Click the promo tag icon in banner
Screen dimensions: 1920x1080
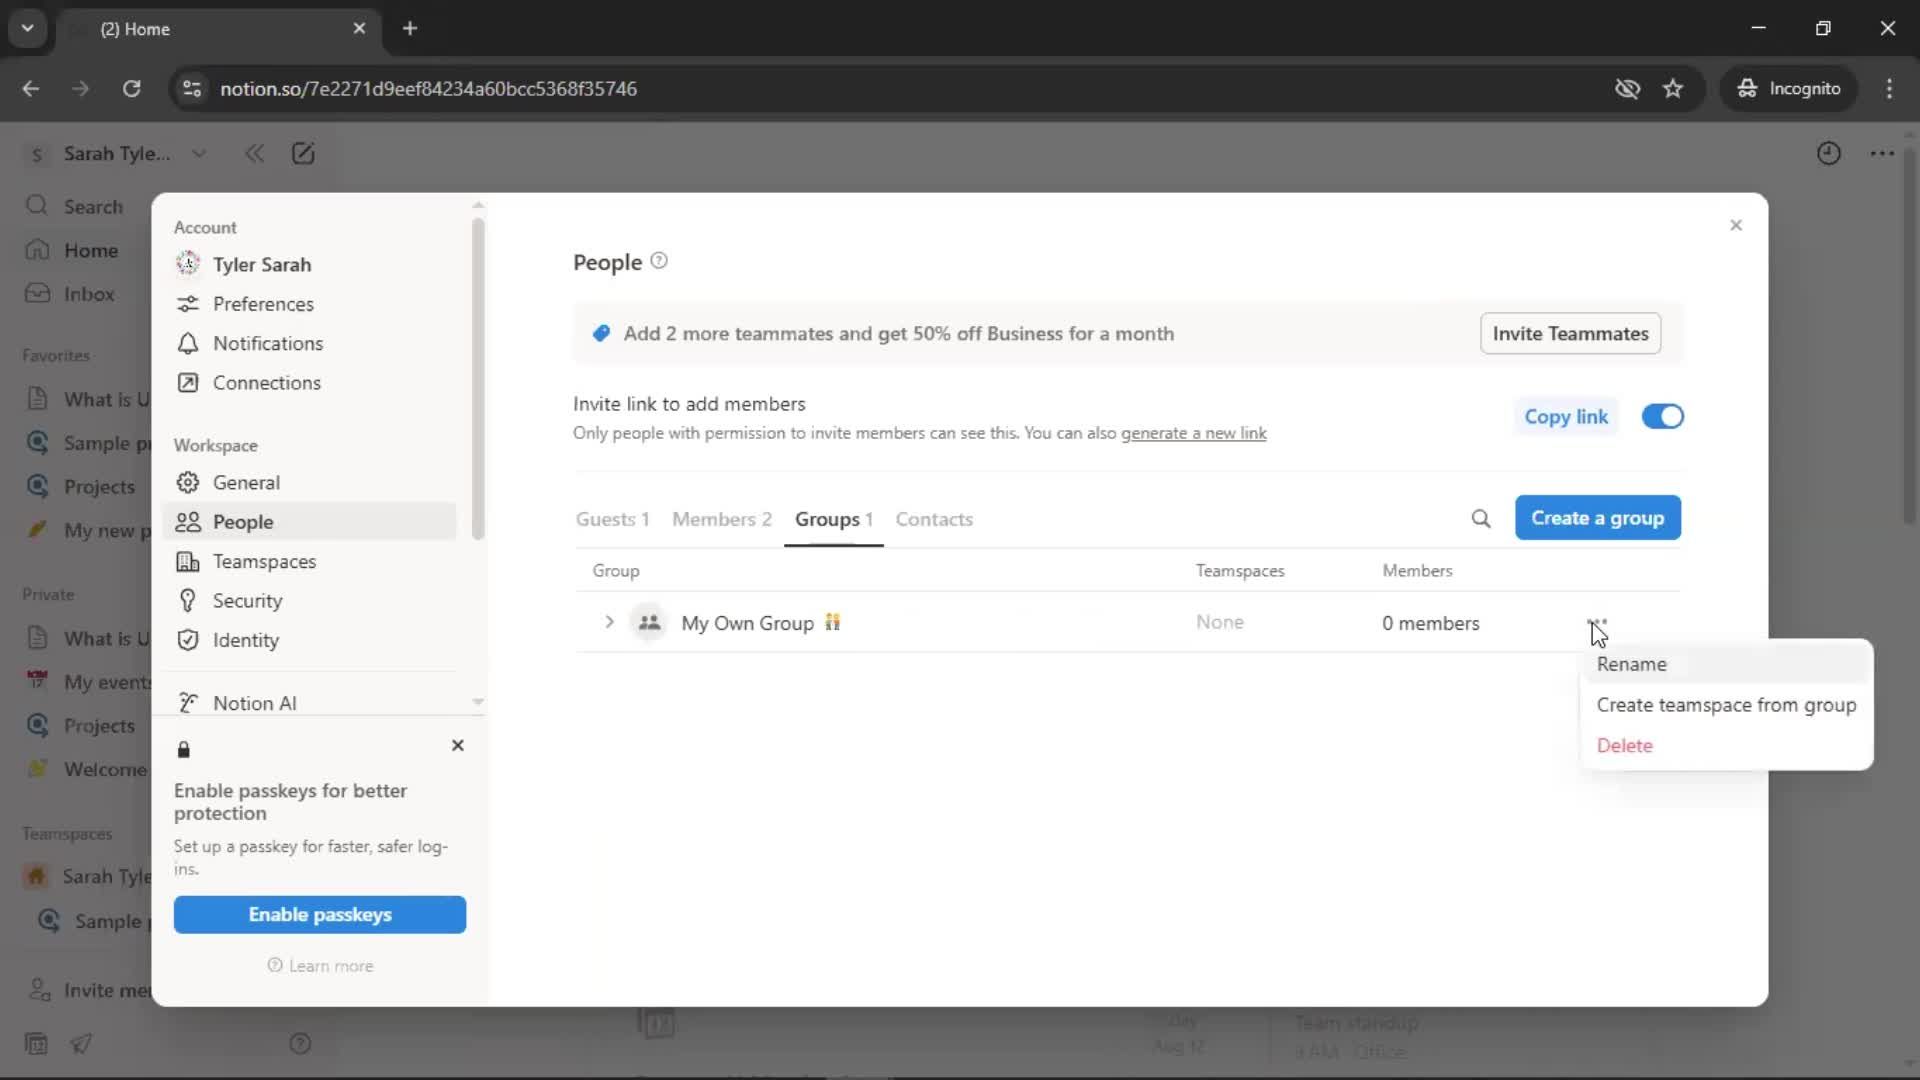(x=601, y=333)
